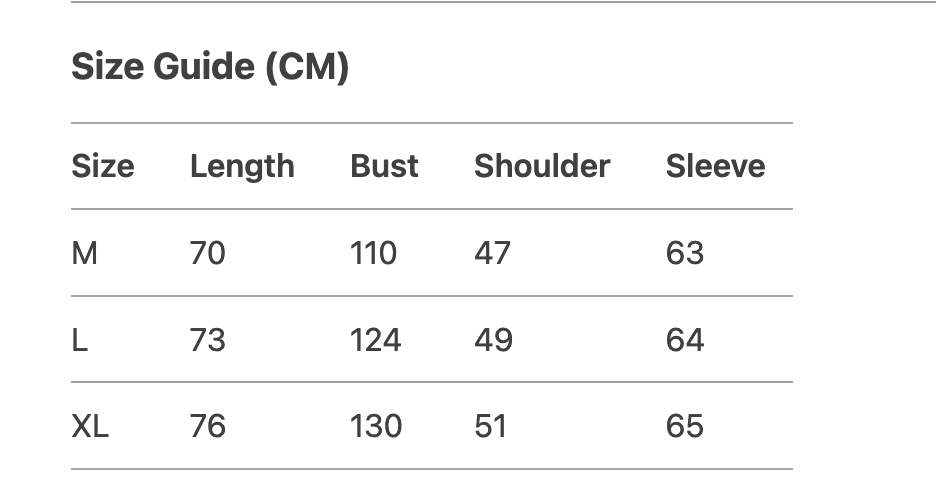Click bust value 130 in XL row
The height and width of the screenshot is (494, 936).
coord(375,427)
